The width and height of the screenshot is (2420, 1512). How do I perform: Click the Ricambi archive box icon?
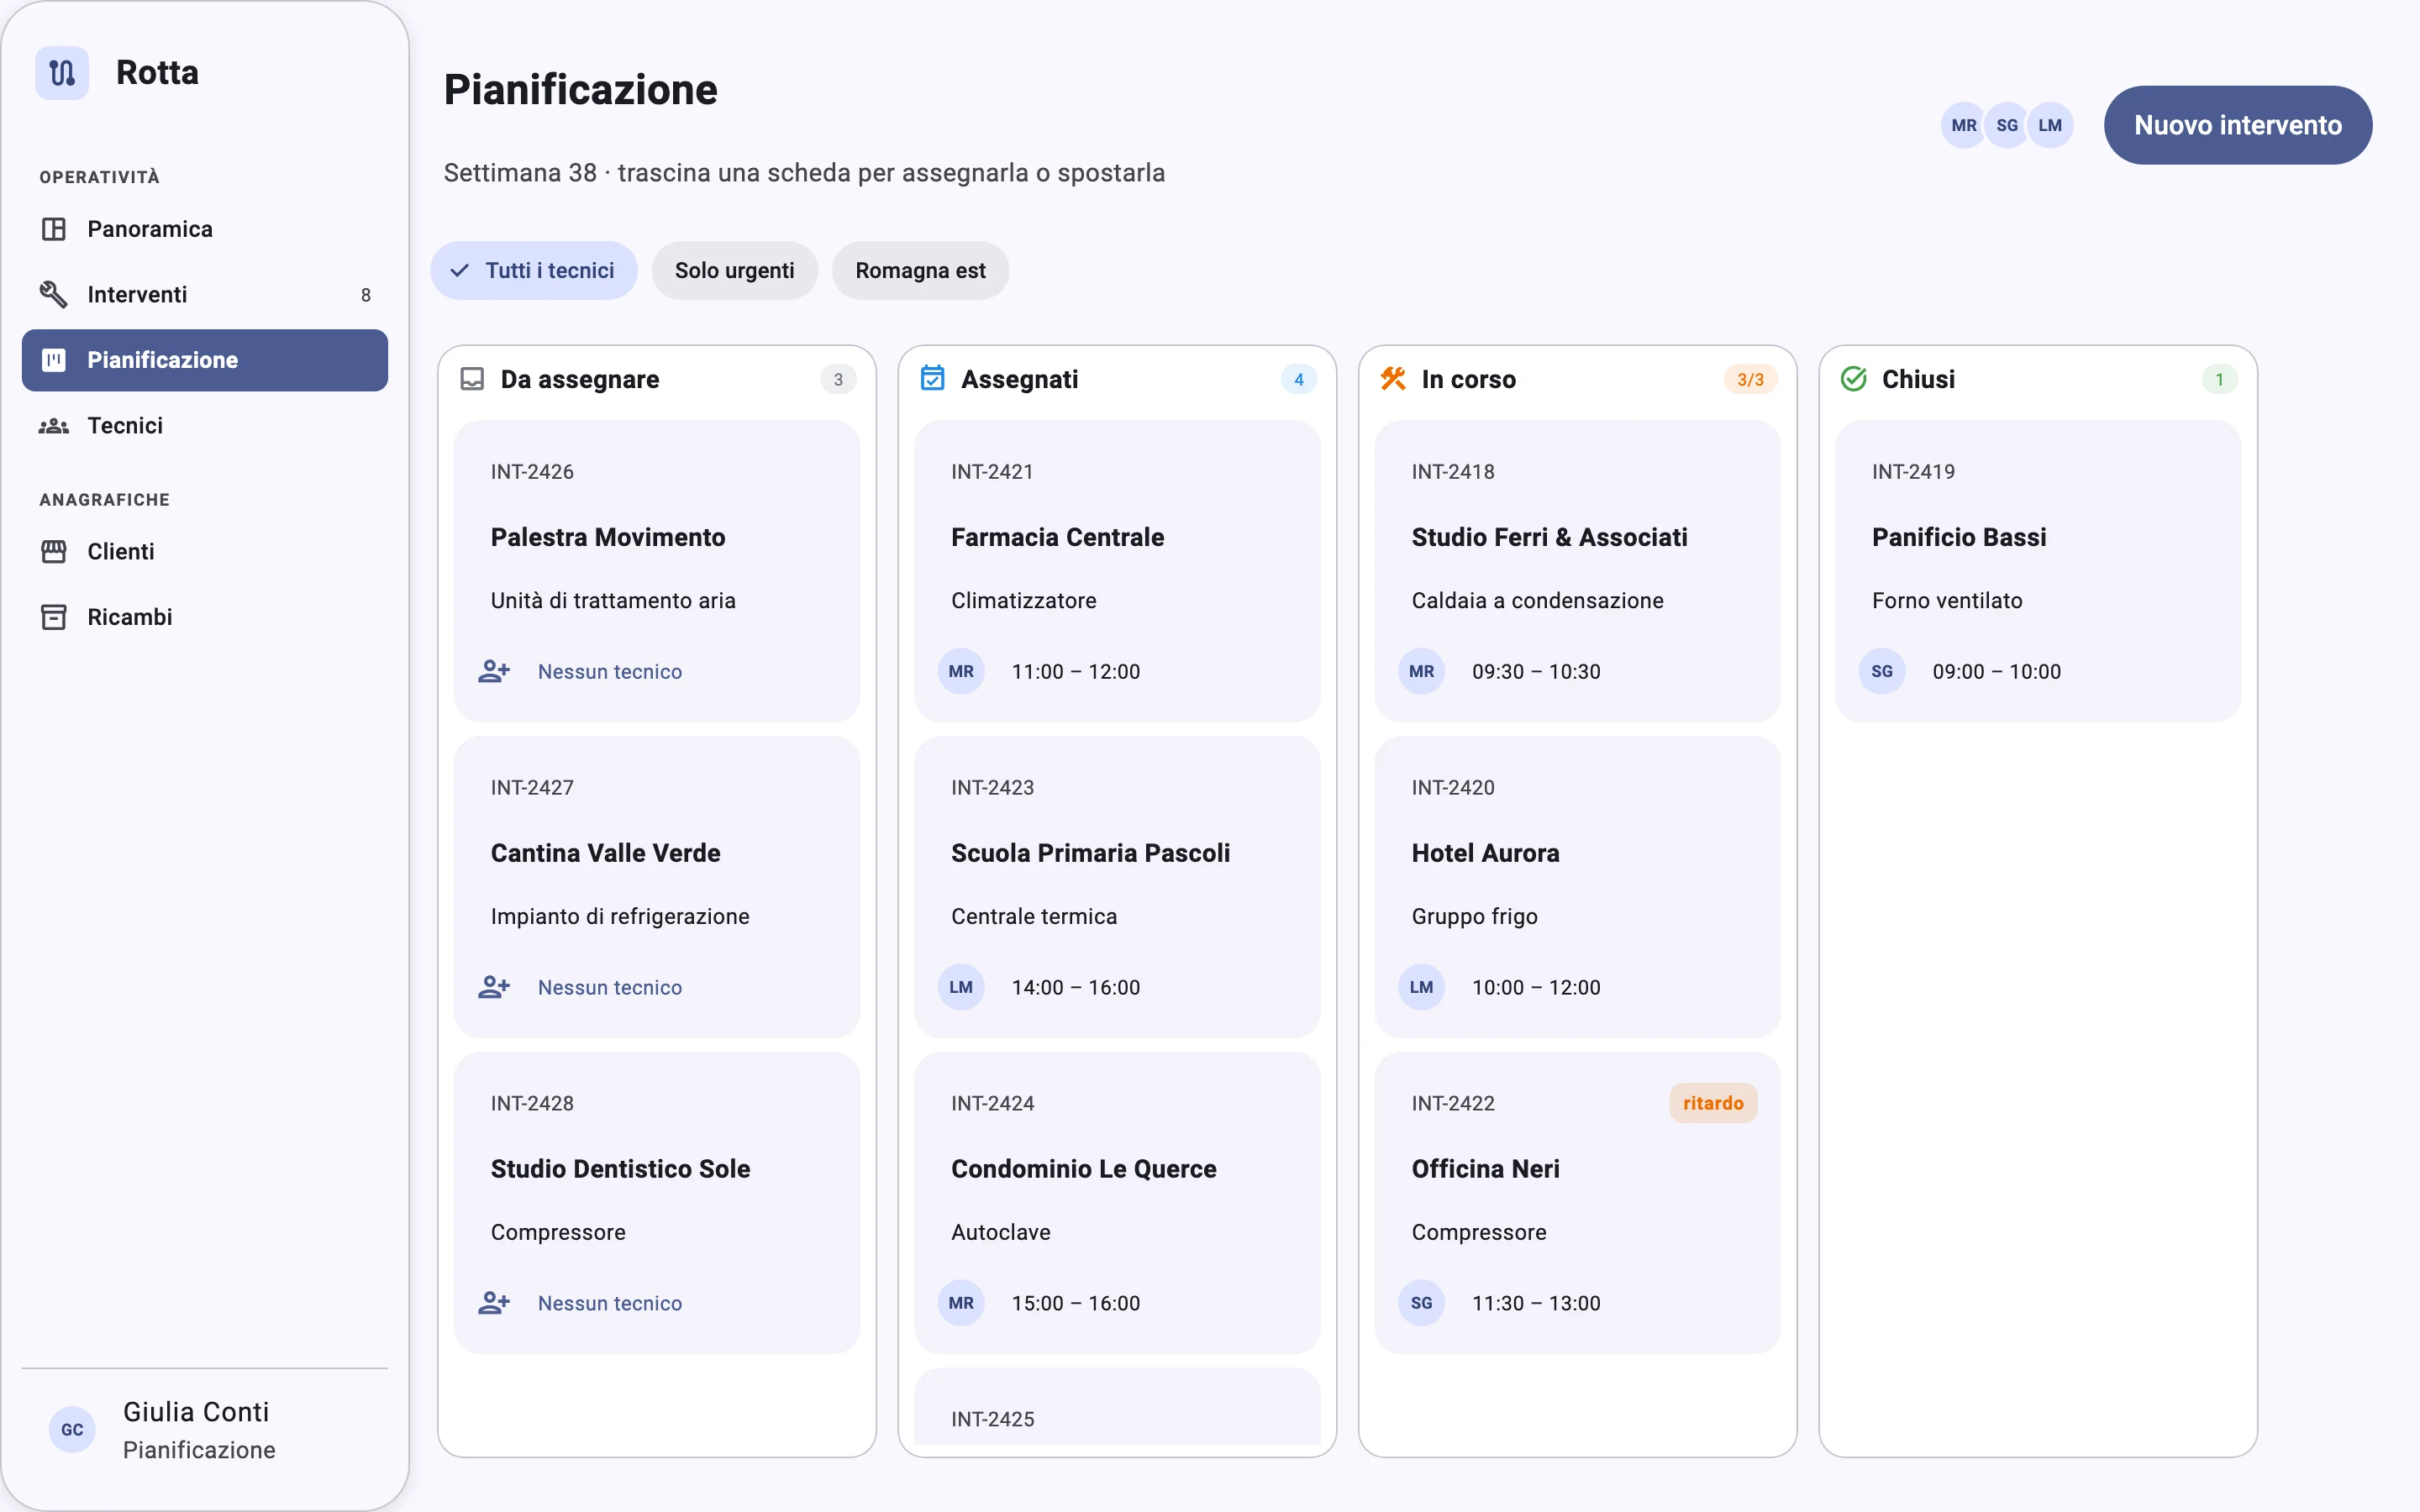click(54, 617)
